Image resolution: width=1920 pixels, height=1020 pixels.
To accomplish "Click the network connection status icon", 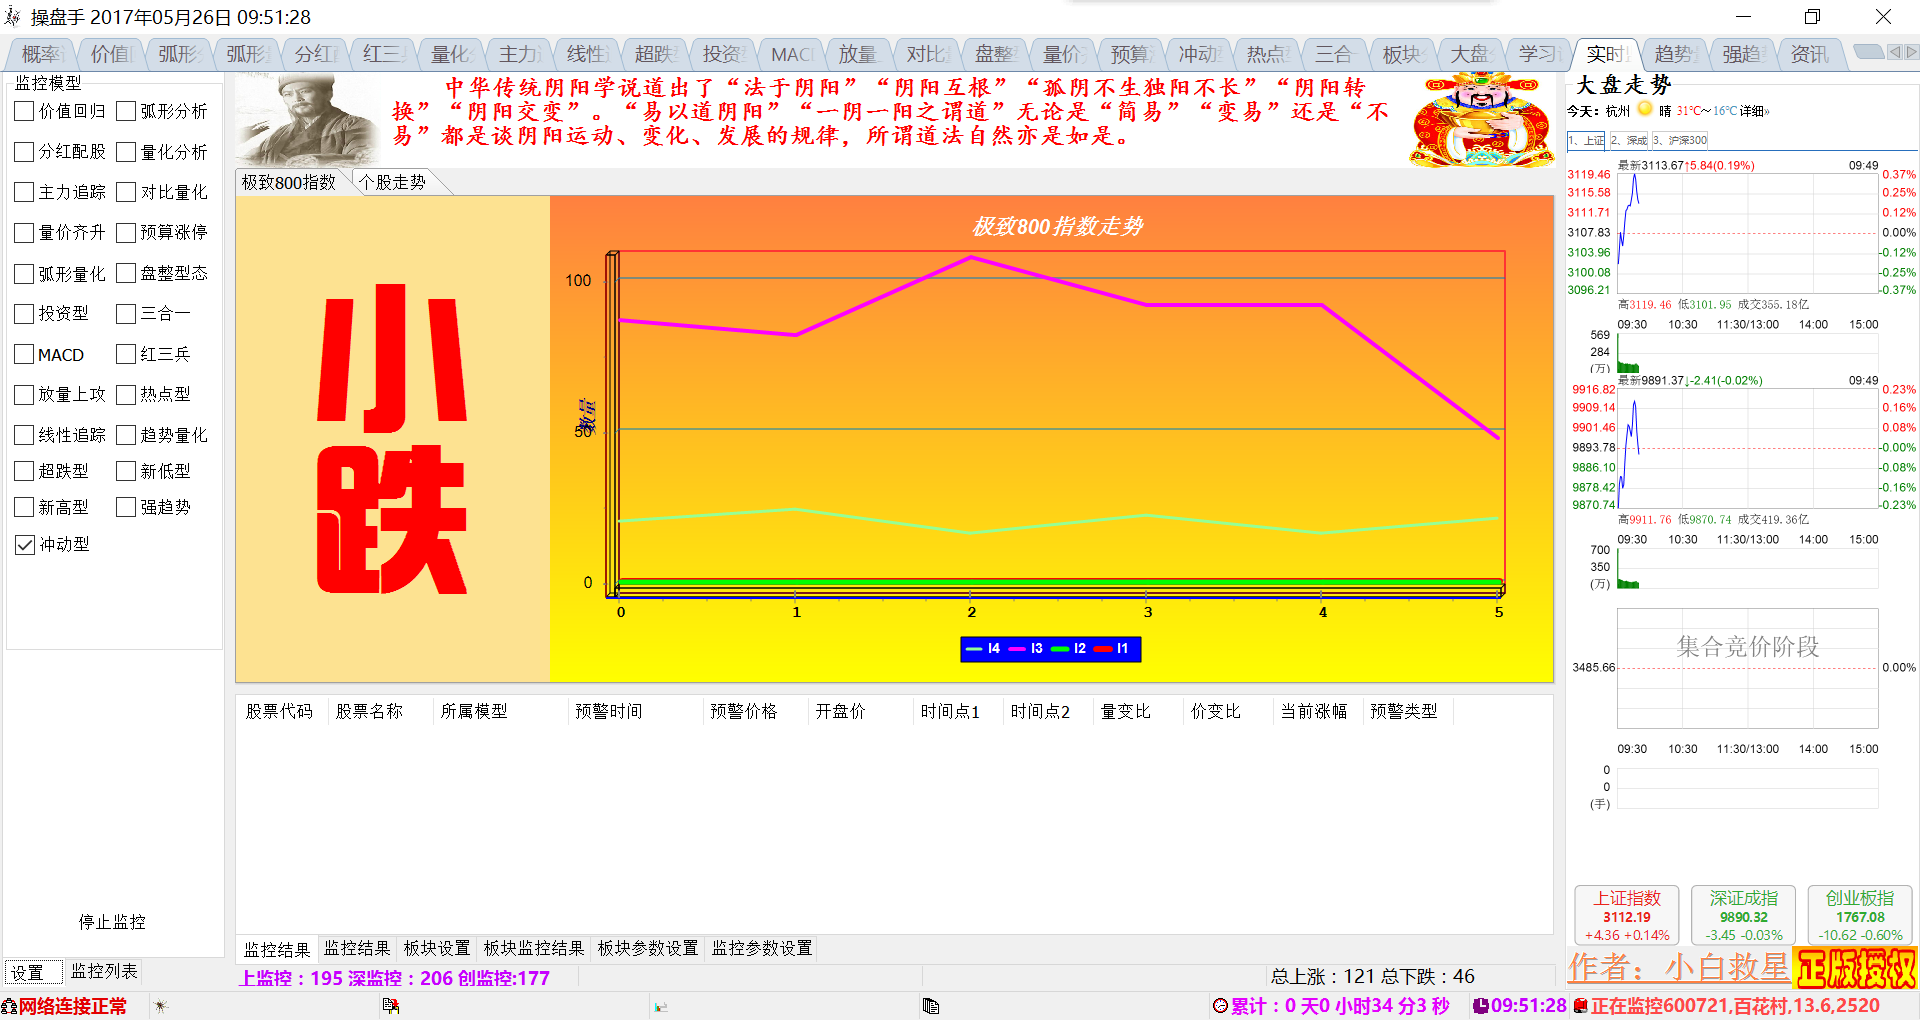I will pyautogui.click(x=9, y=1006).
